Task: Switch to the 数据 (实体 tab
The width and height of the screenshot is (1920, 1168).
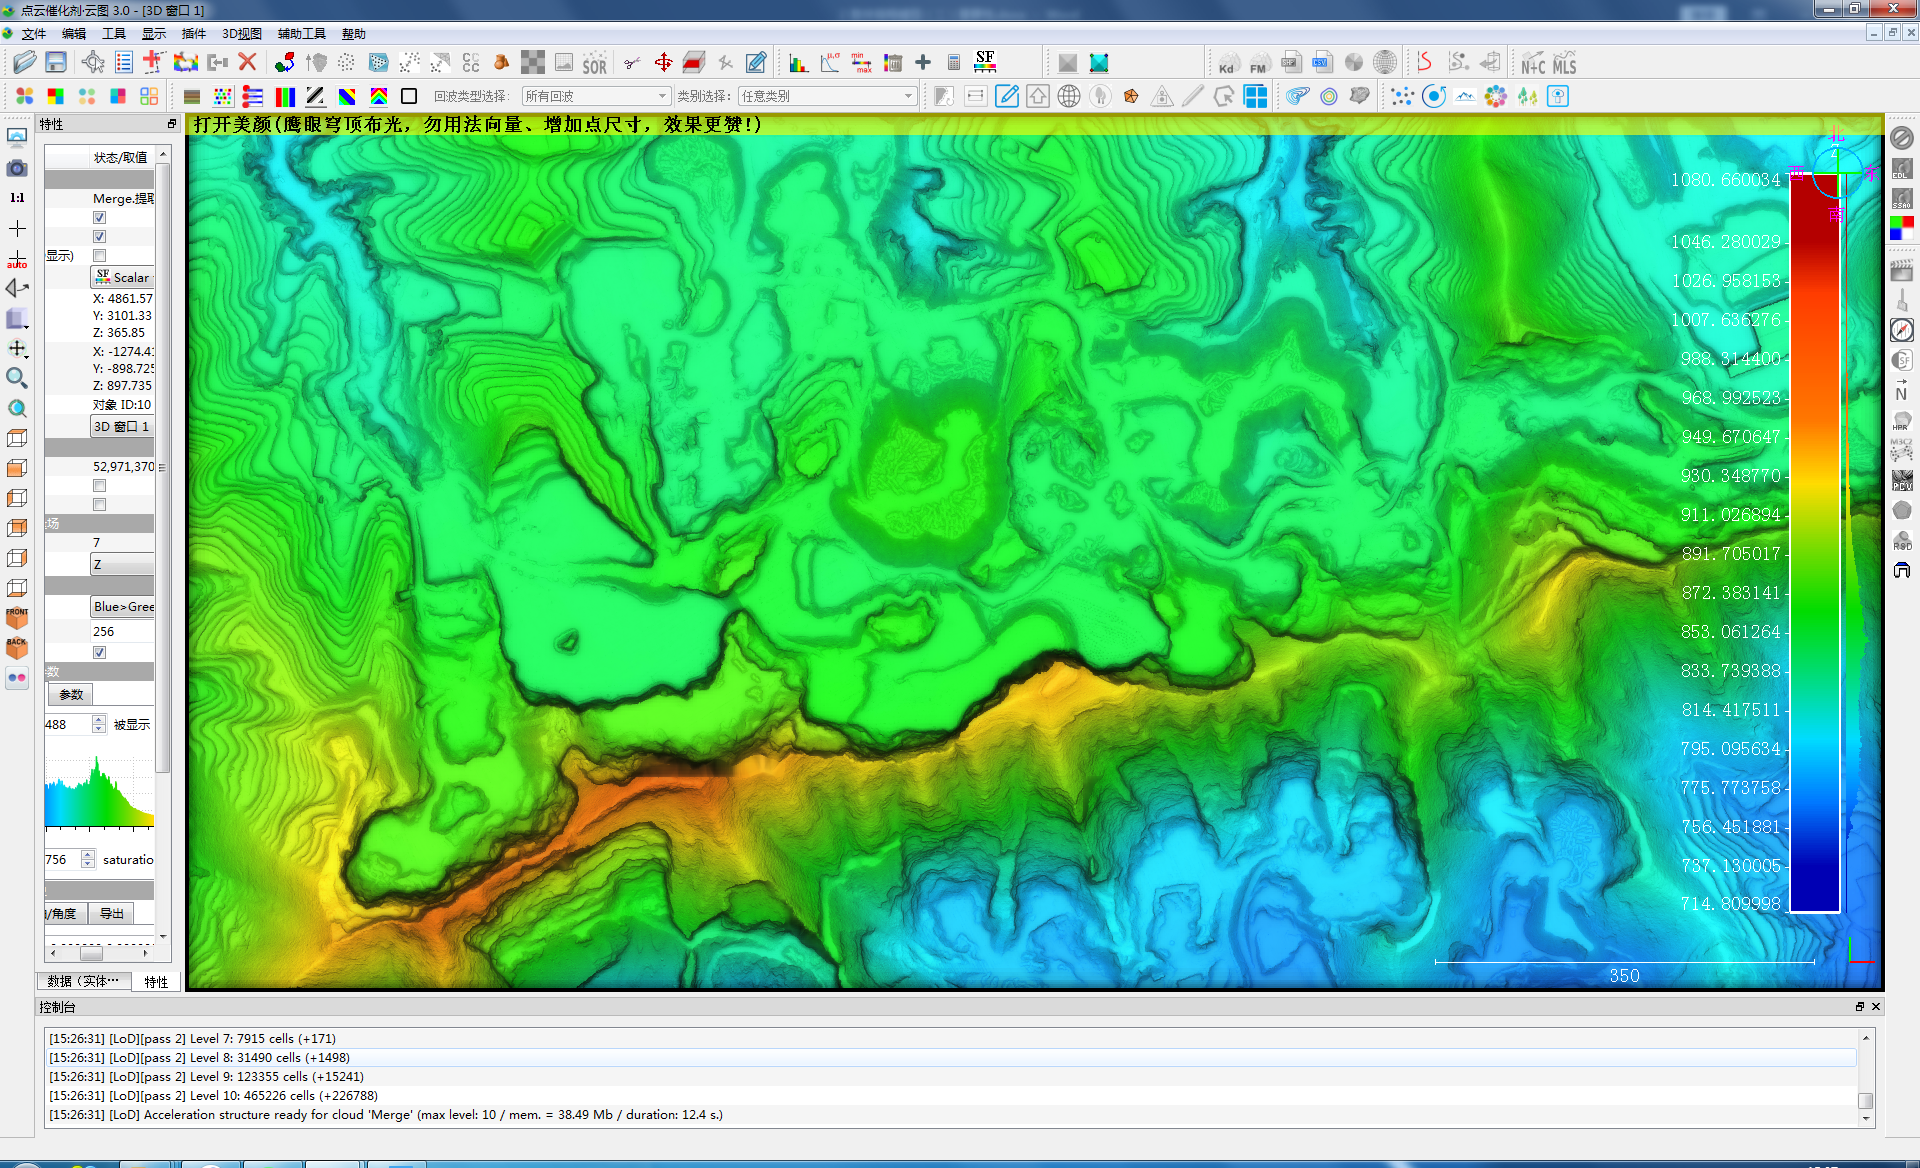Action: (83, 981)
